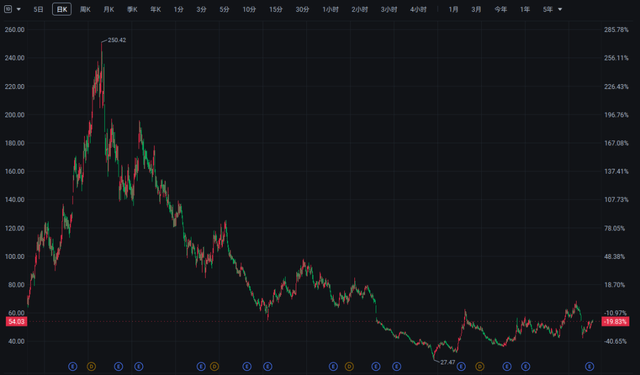Click the second orange dividend marker from left

coord(214,366)
